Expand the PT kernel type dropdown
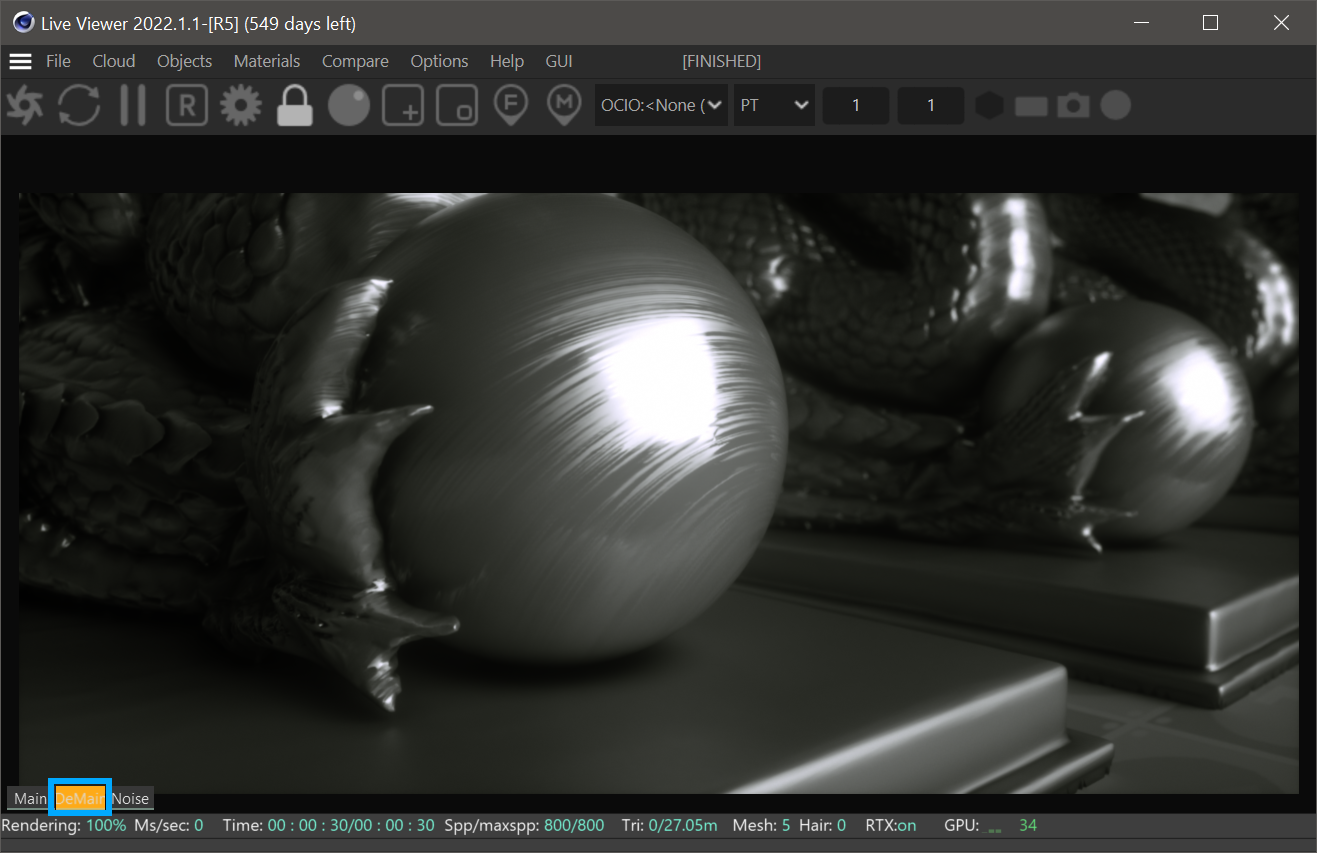Image resolution: width=1317 pixels, height=853 pixels. pyautogui.click(x=774, y=105)
